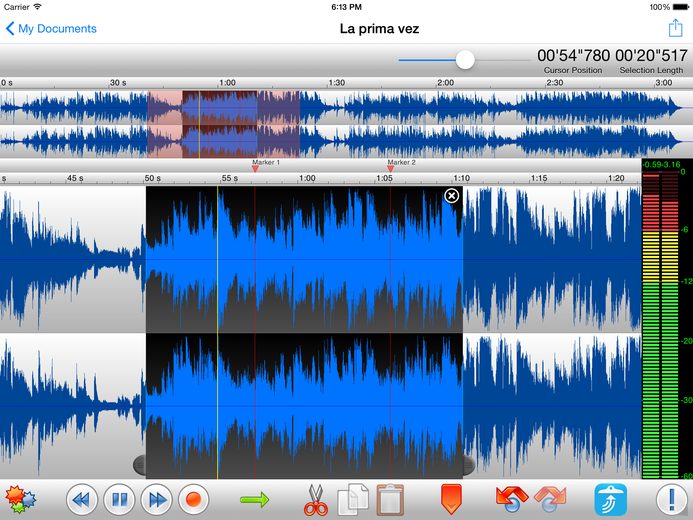Viewport: 693px width, 520px height.
Task: Paste with the clipboard icon
Action: 390,500
